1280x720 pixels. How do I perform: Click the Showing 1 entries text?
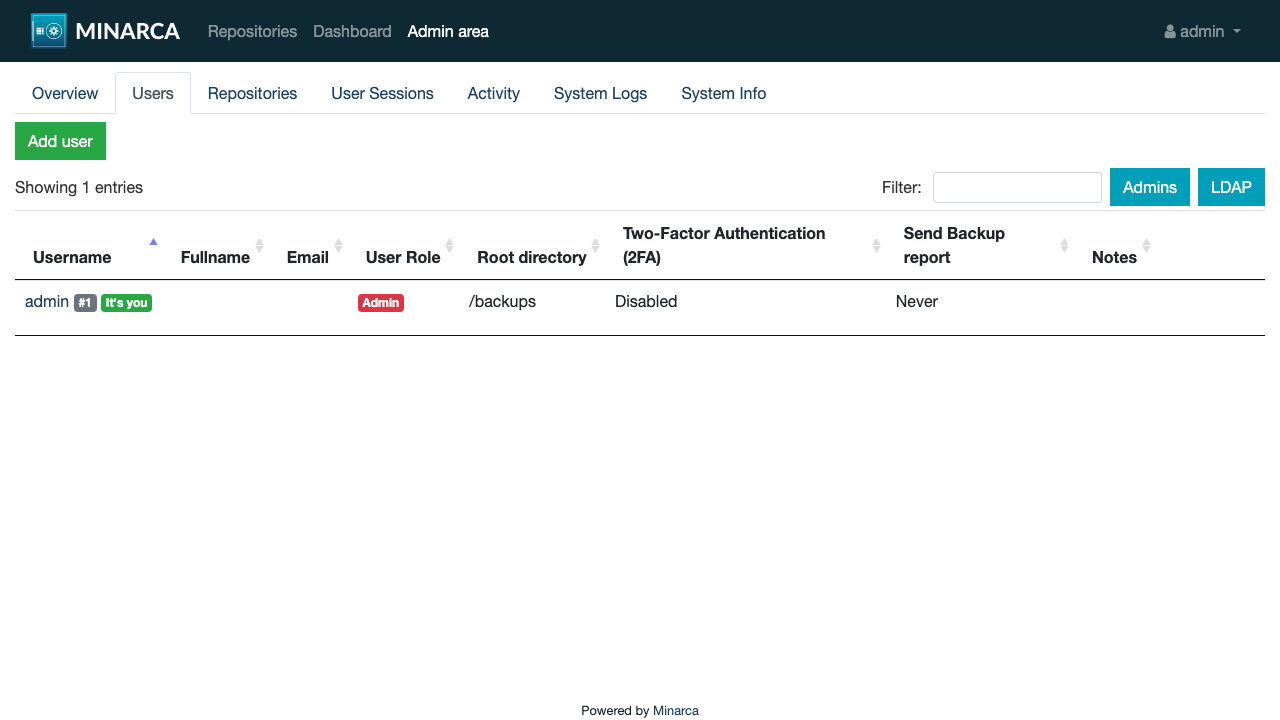(x=79, y=187)
